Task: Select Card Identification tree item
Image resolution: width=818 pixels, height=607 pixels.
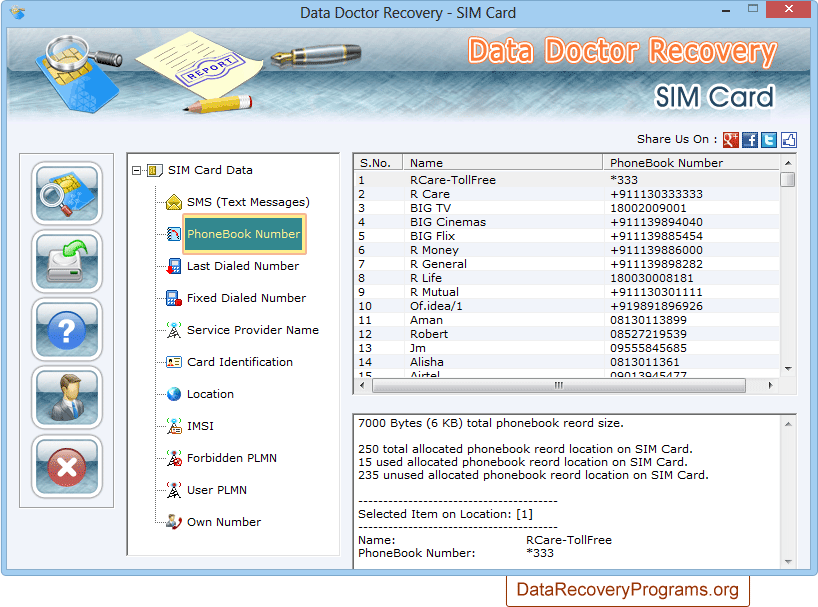Action: point(239,362)
